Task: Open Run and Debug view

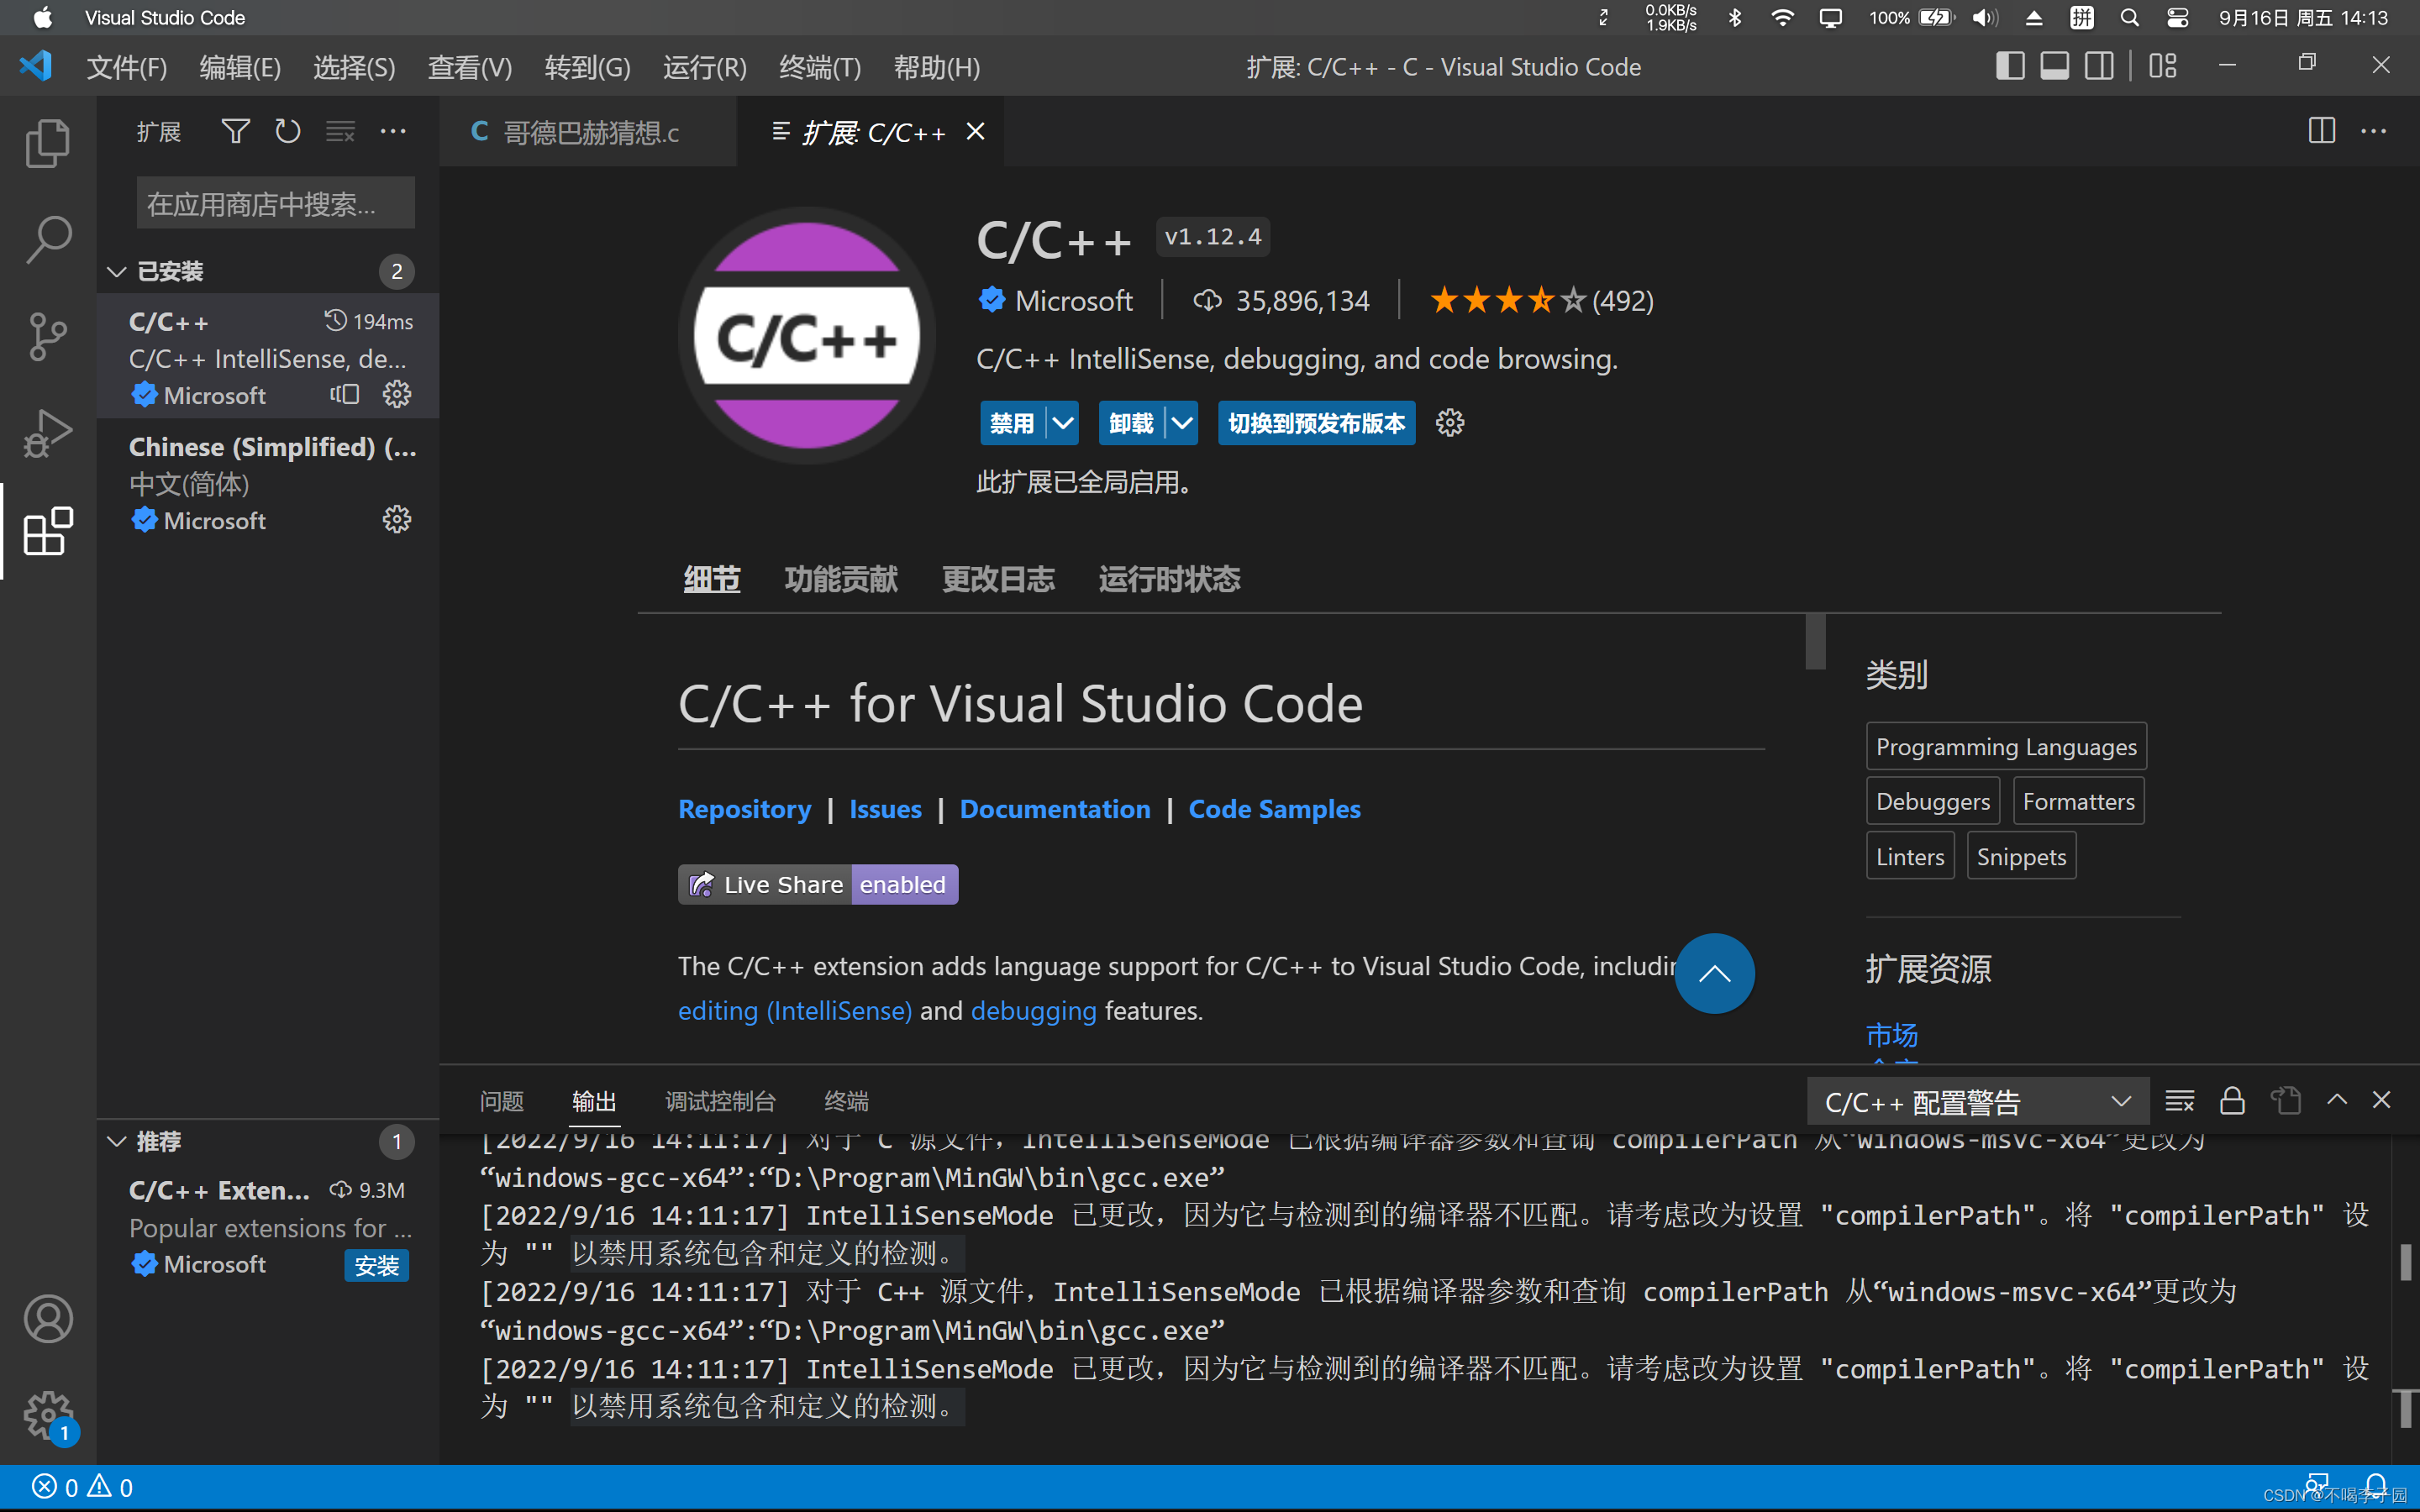Action: [x=47, y=433]
